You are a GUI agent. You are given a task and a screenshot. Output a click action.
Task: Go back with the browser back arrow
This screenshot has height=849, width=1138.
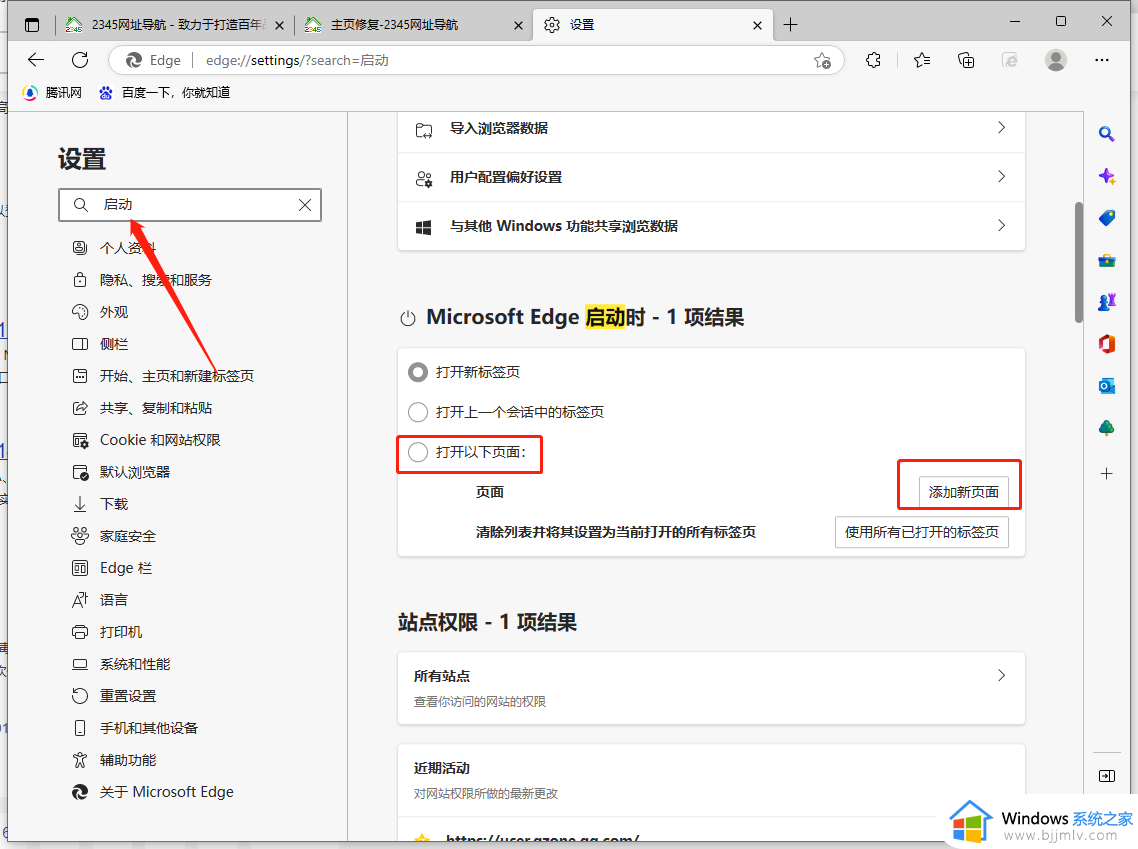(x=36, y=60)
